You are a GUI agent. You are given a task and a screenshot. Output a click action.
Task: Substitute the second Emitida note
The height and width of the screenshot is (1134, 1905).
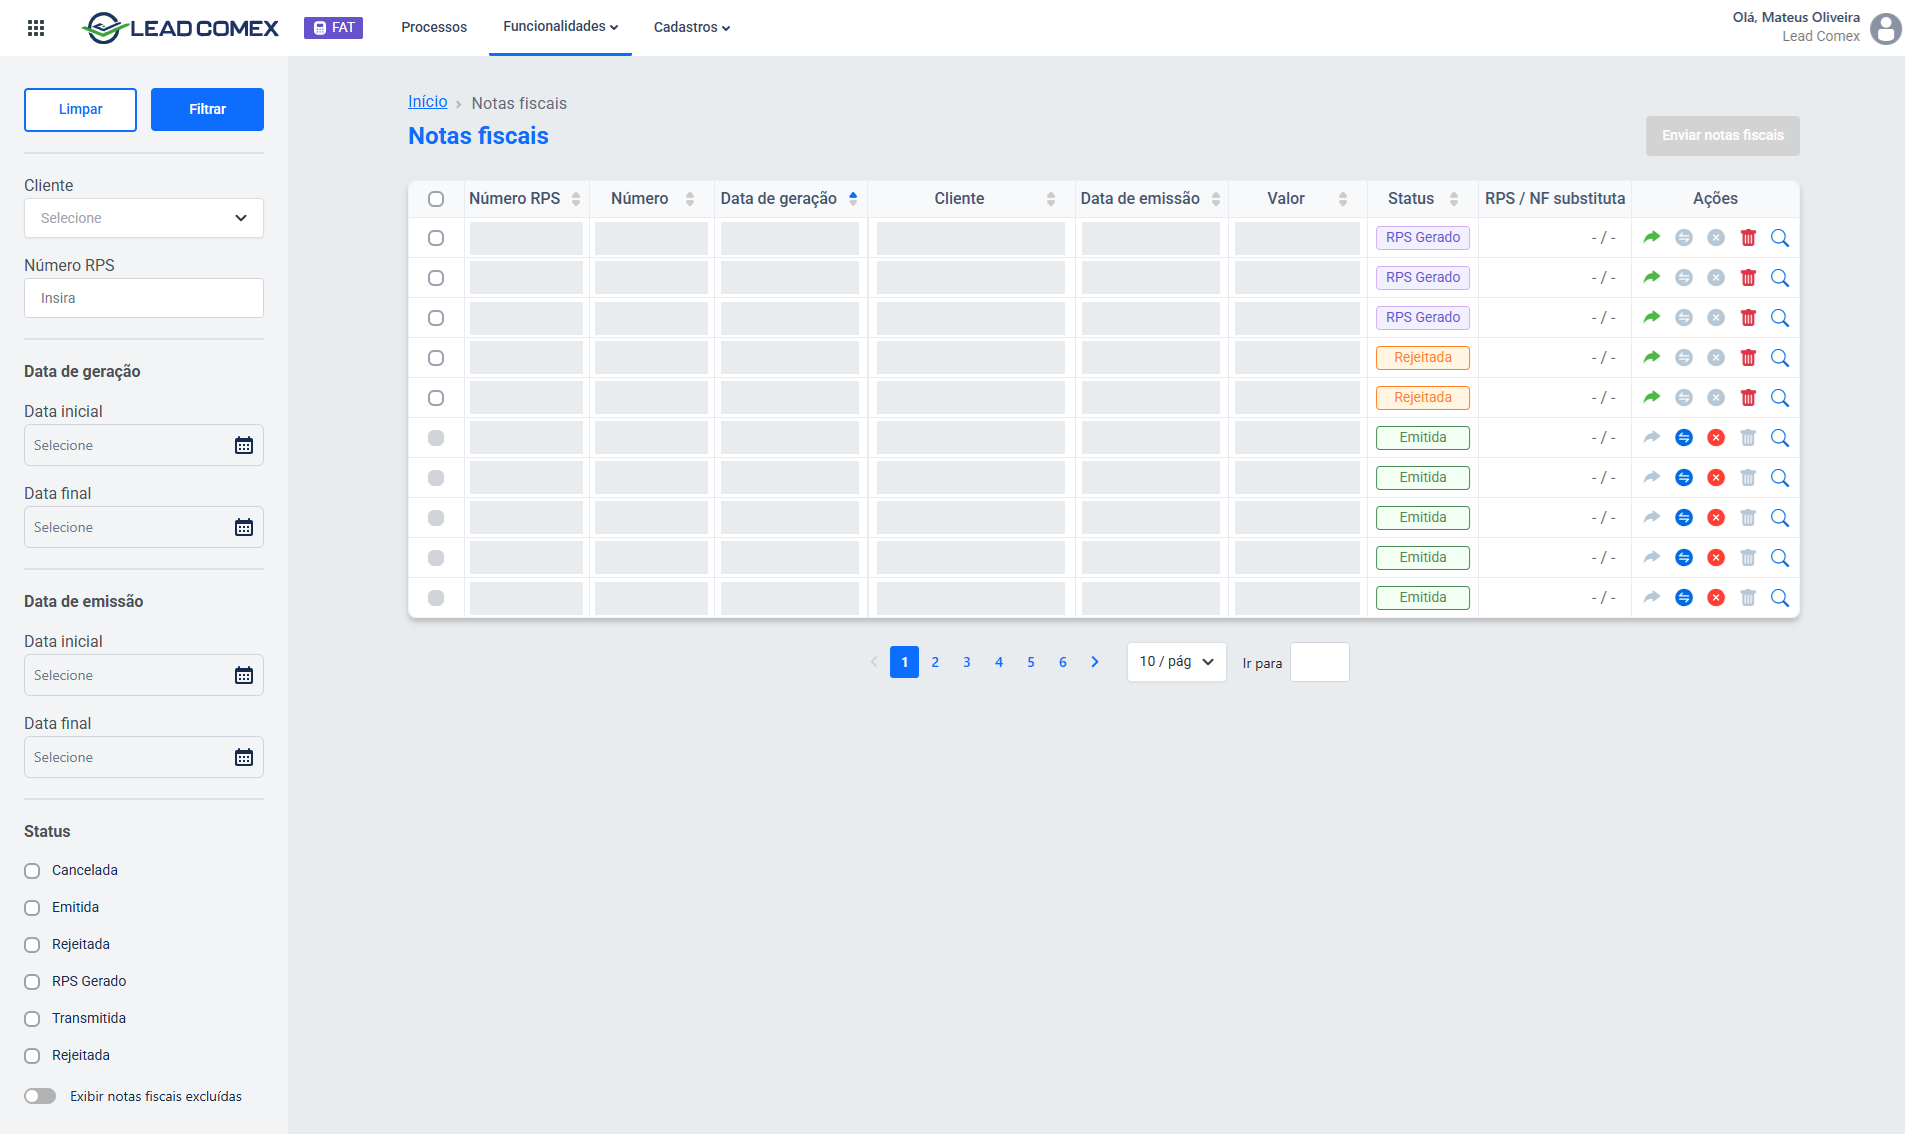pyautogui.click(x=1684, y=478)
